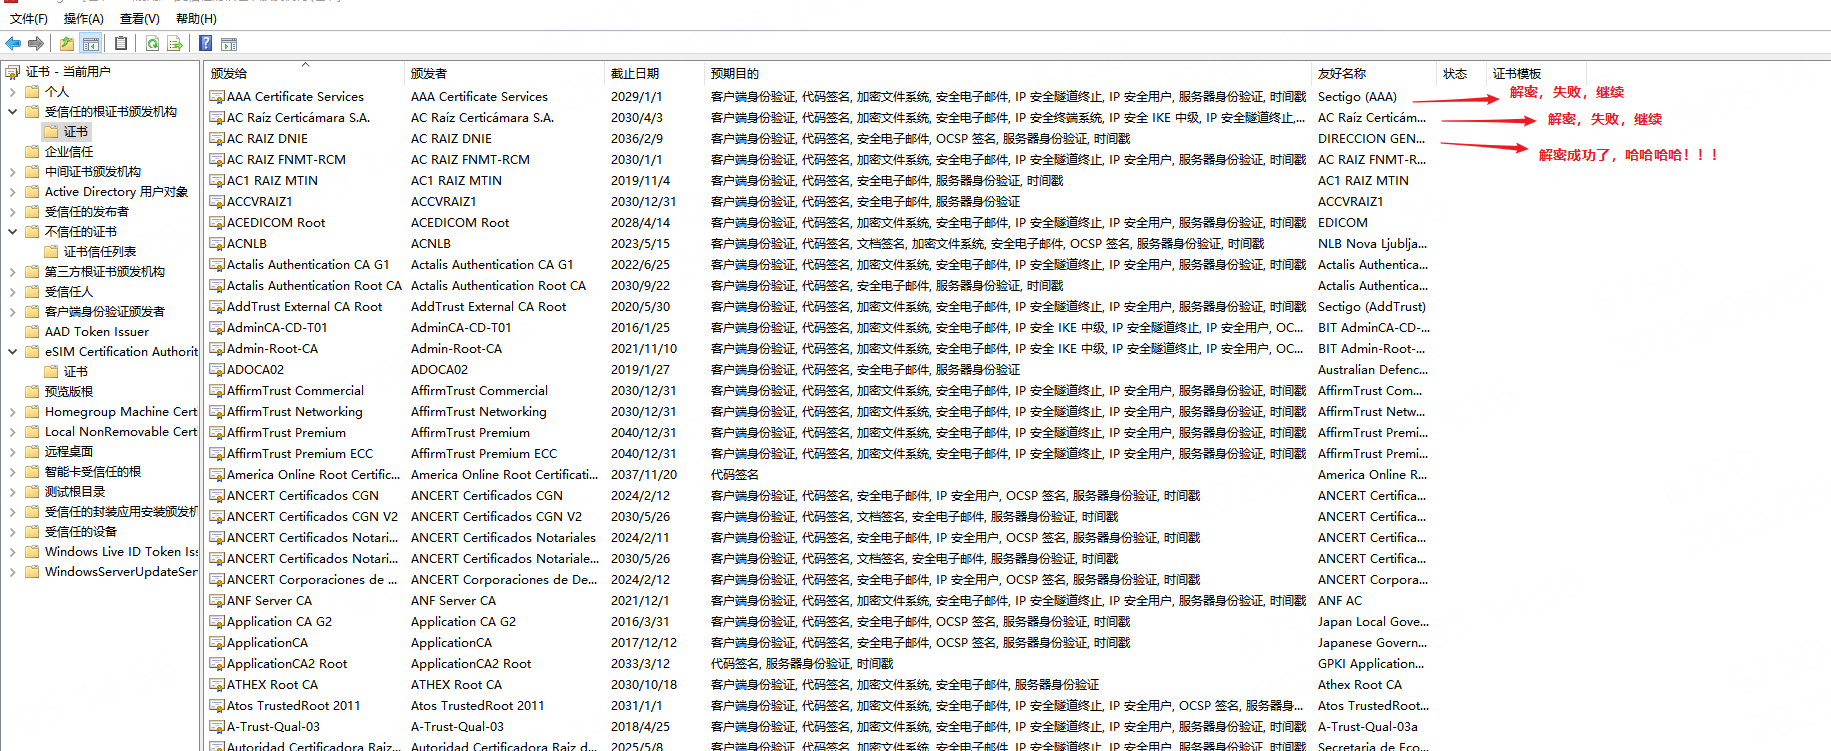Click the folder icon beside 企业信任
1831x751 pixels.
(x=32, y=152)
